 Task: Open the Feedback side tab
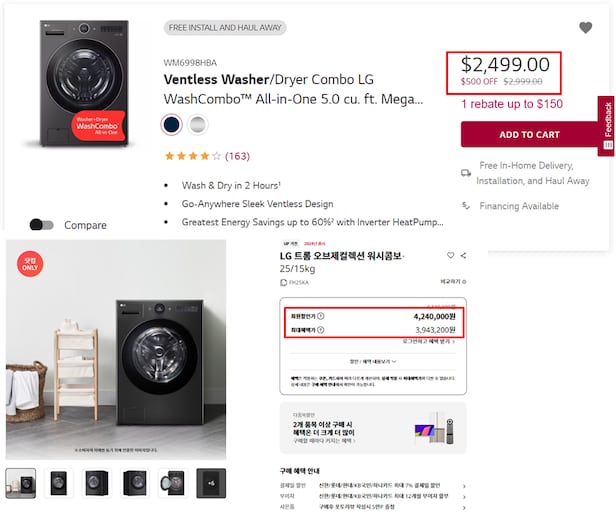607,125
